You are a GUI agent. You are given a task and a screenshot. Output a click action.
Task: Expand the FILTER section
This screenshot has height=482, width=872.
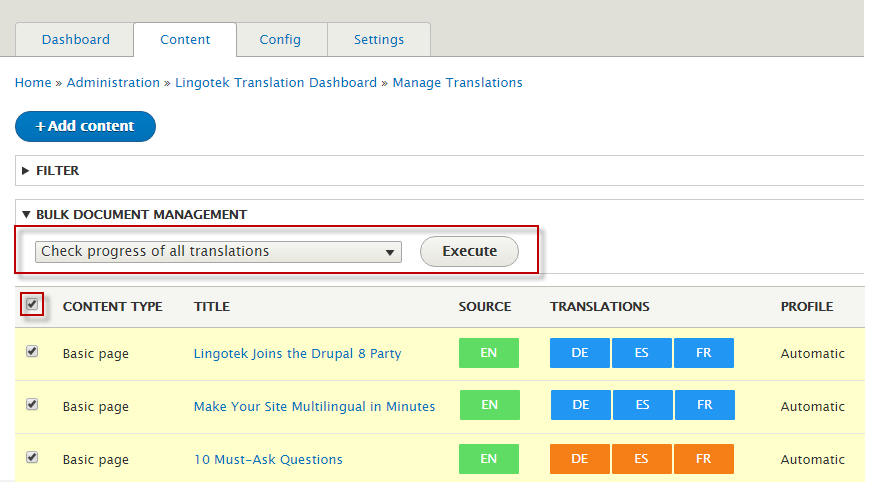coord(50,171)
